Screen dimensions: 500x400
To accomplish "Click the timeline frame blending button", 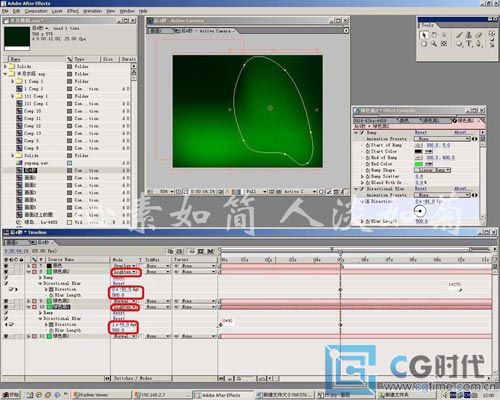I will tap(201, 251).
